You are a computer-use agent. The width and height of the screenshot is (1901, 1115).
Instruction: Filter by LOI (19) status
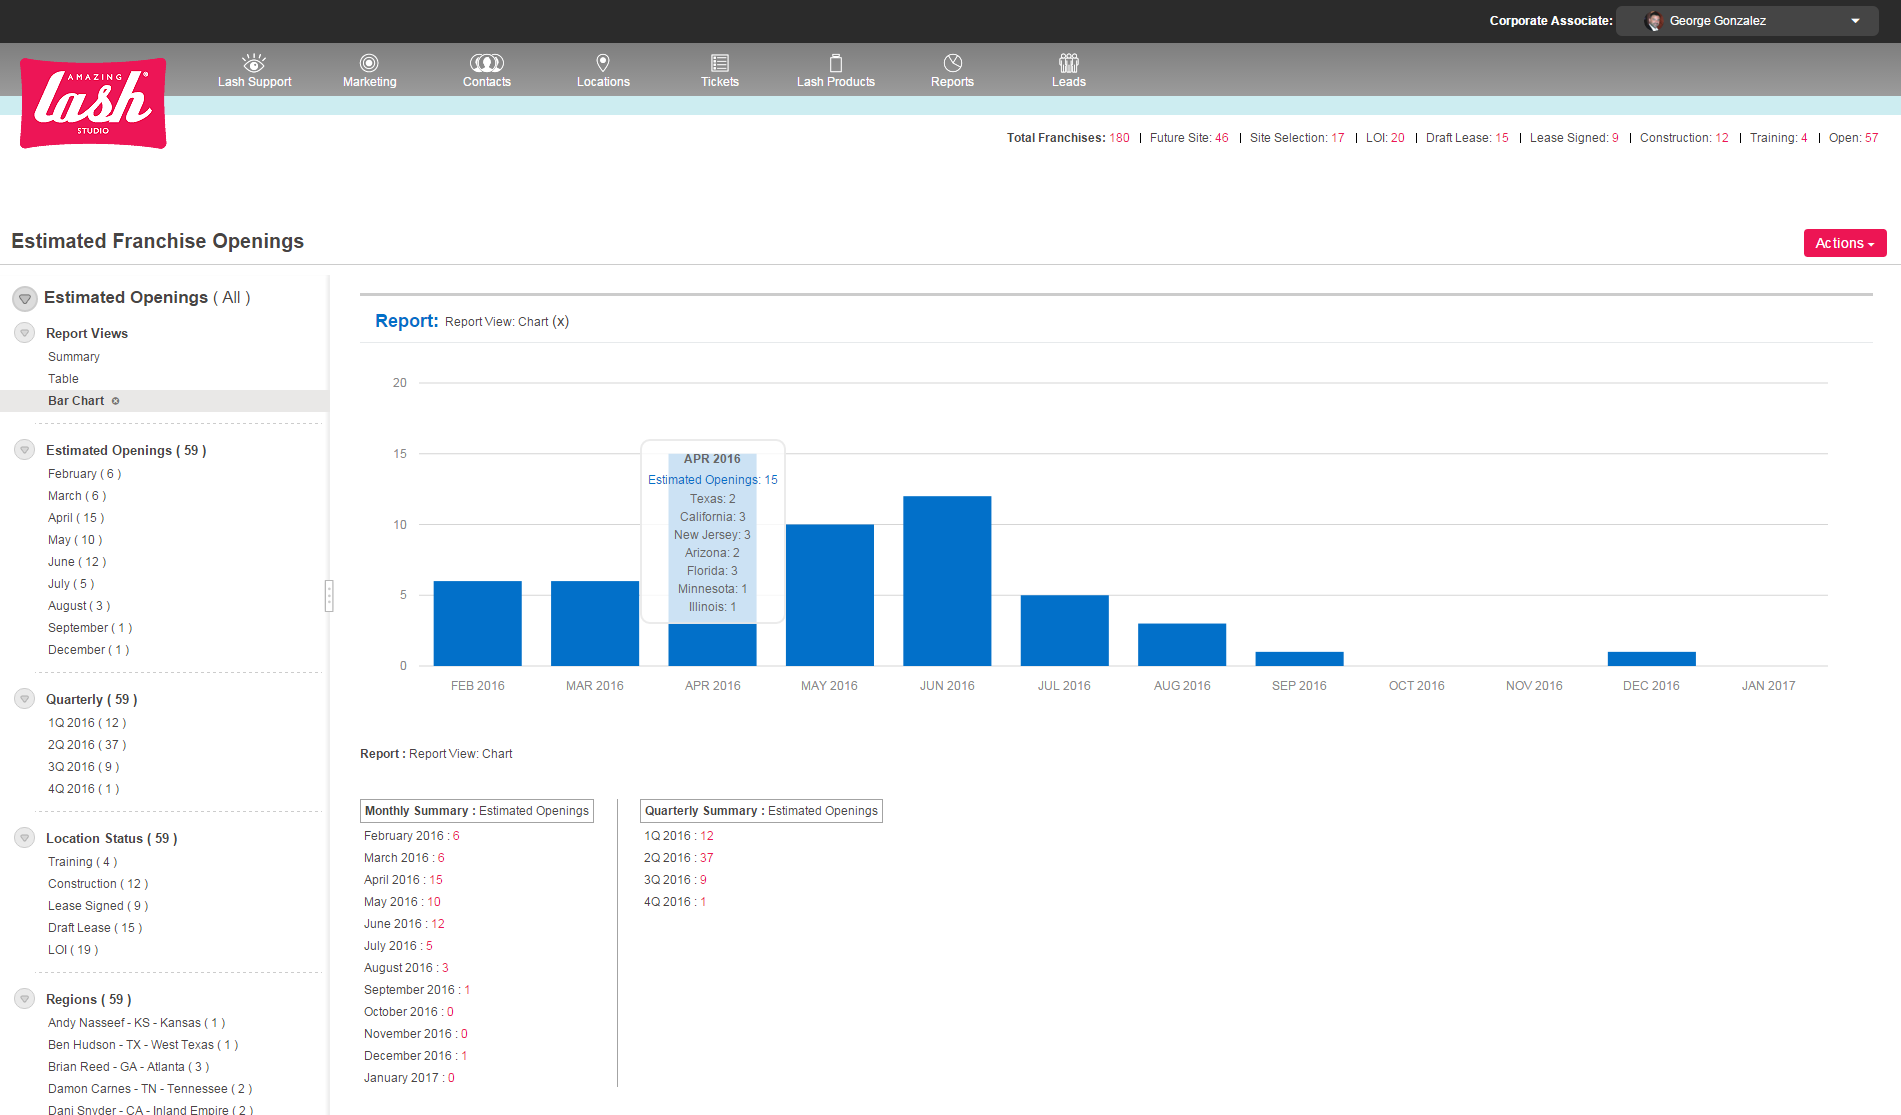click(73, 950)
